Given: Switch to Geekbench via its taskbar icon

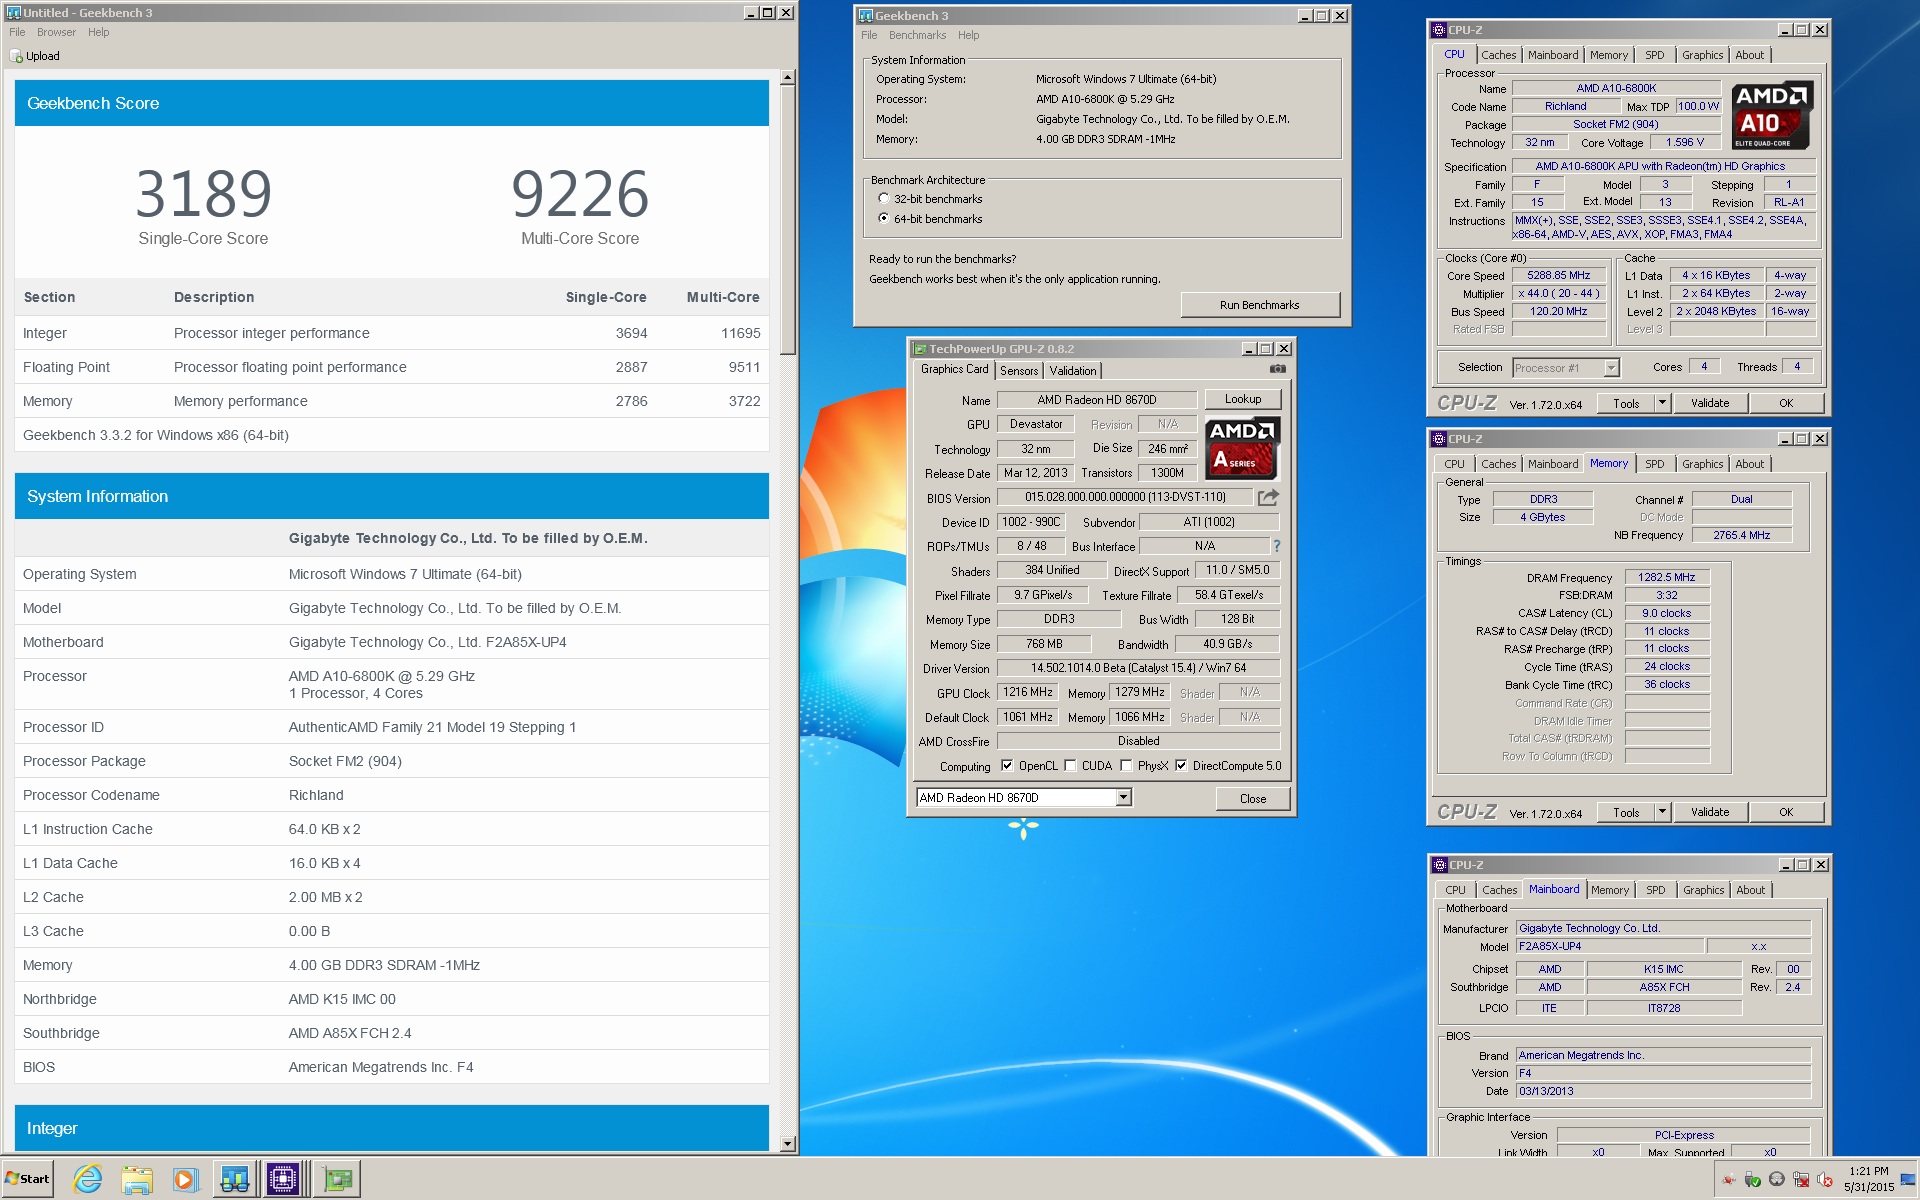Looking at the screenshot, I should [234, 1180].
